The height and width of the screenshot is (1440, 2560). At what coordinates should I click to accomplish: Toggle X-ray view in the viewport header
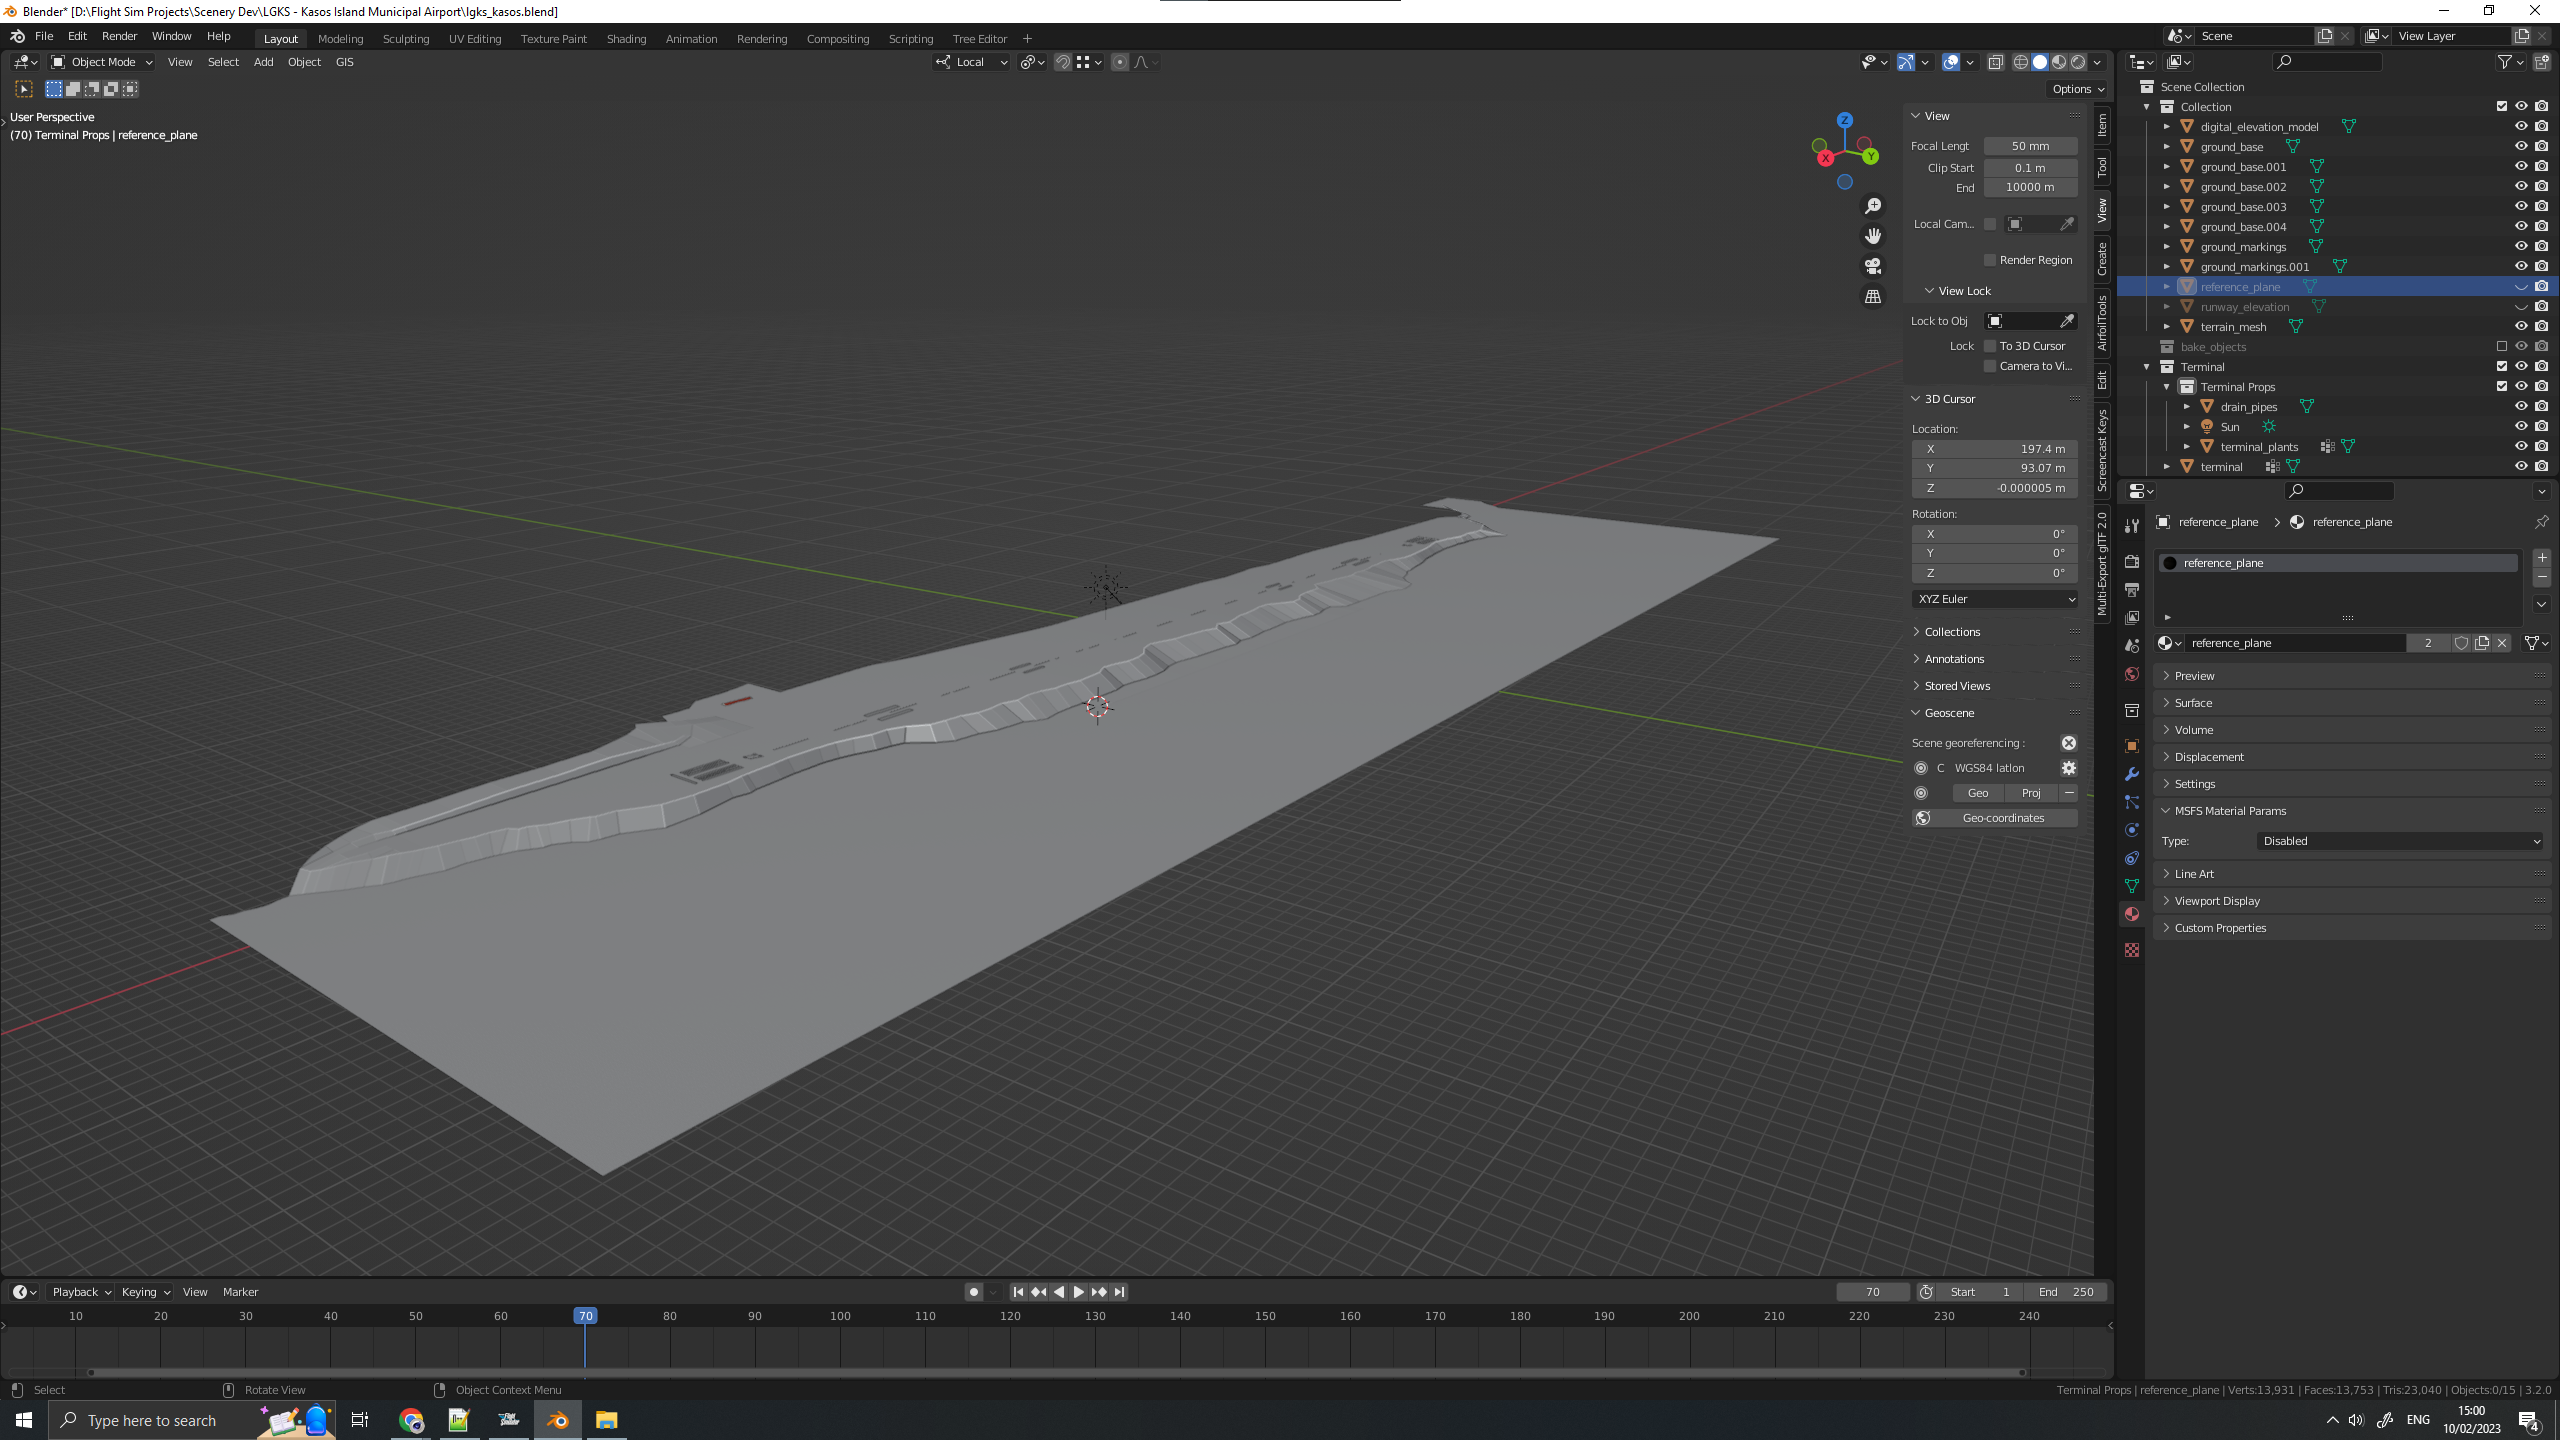pyautogui.click(x=1995, y=62)
